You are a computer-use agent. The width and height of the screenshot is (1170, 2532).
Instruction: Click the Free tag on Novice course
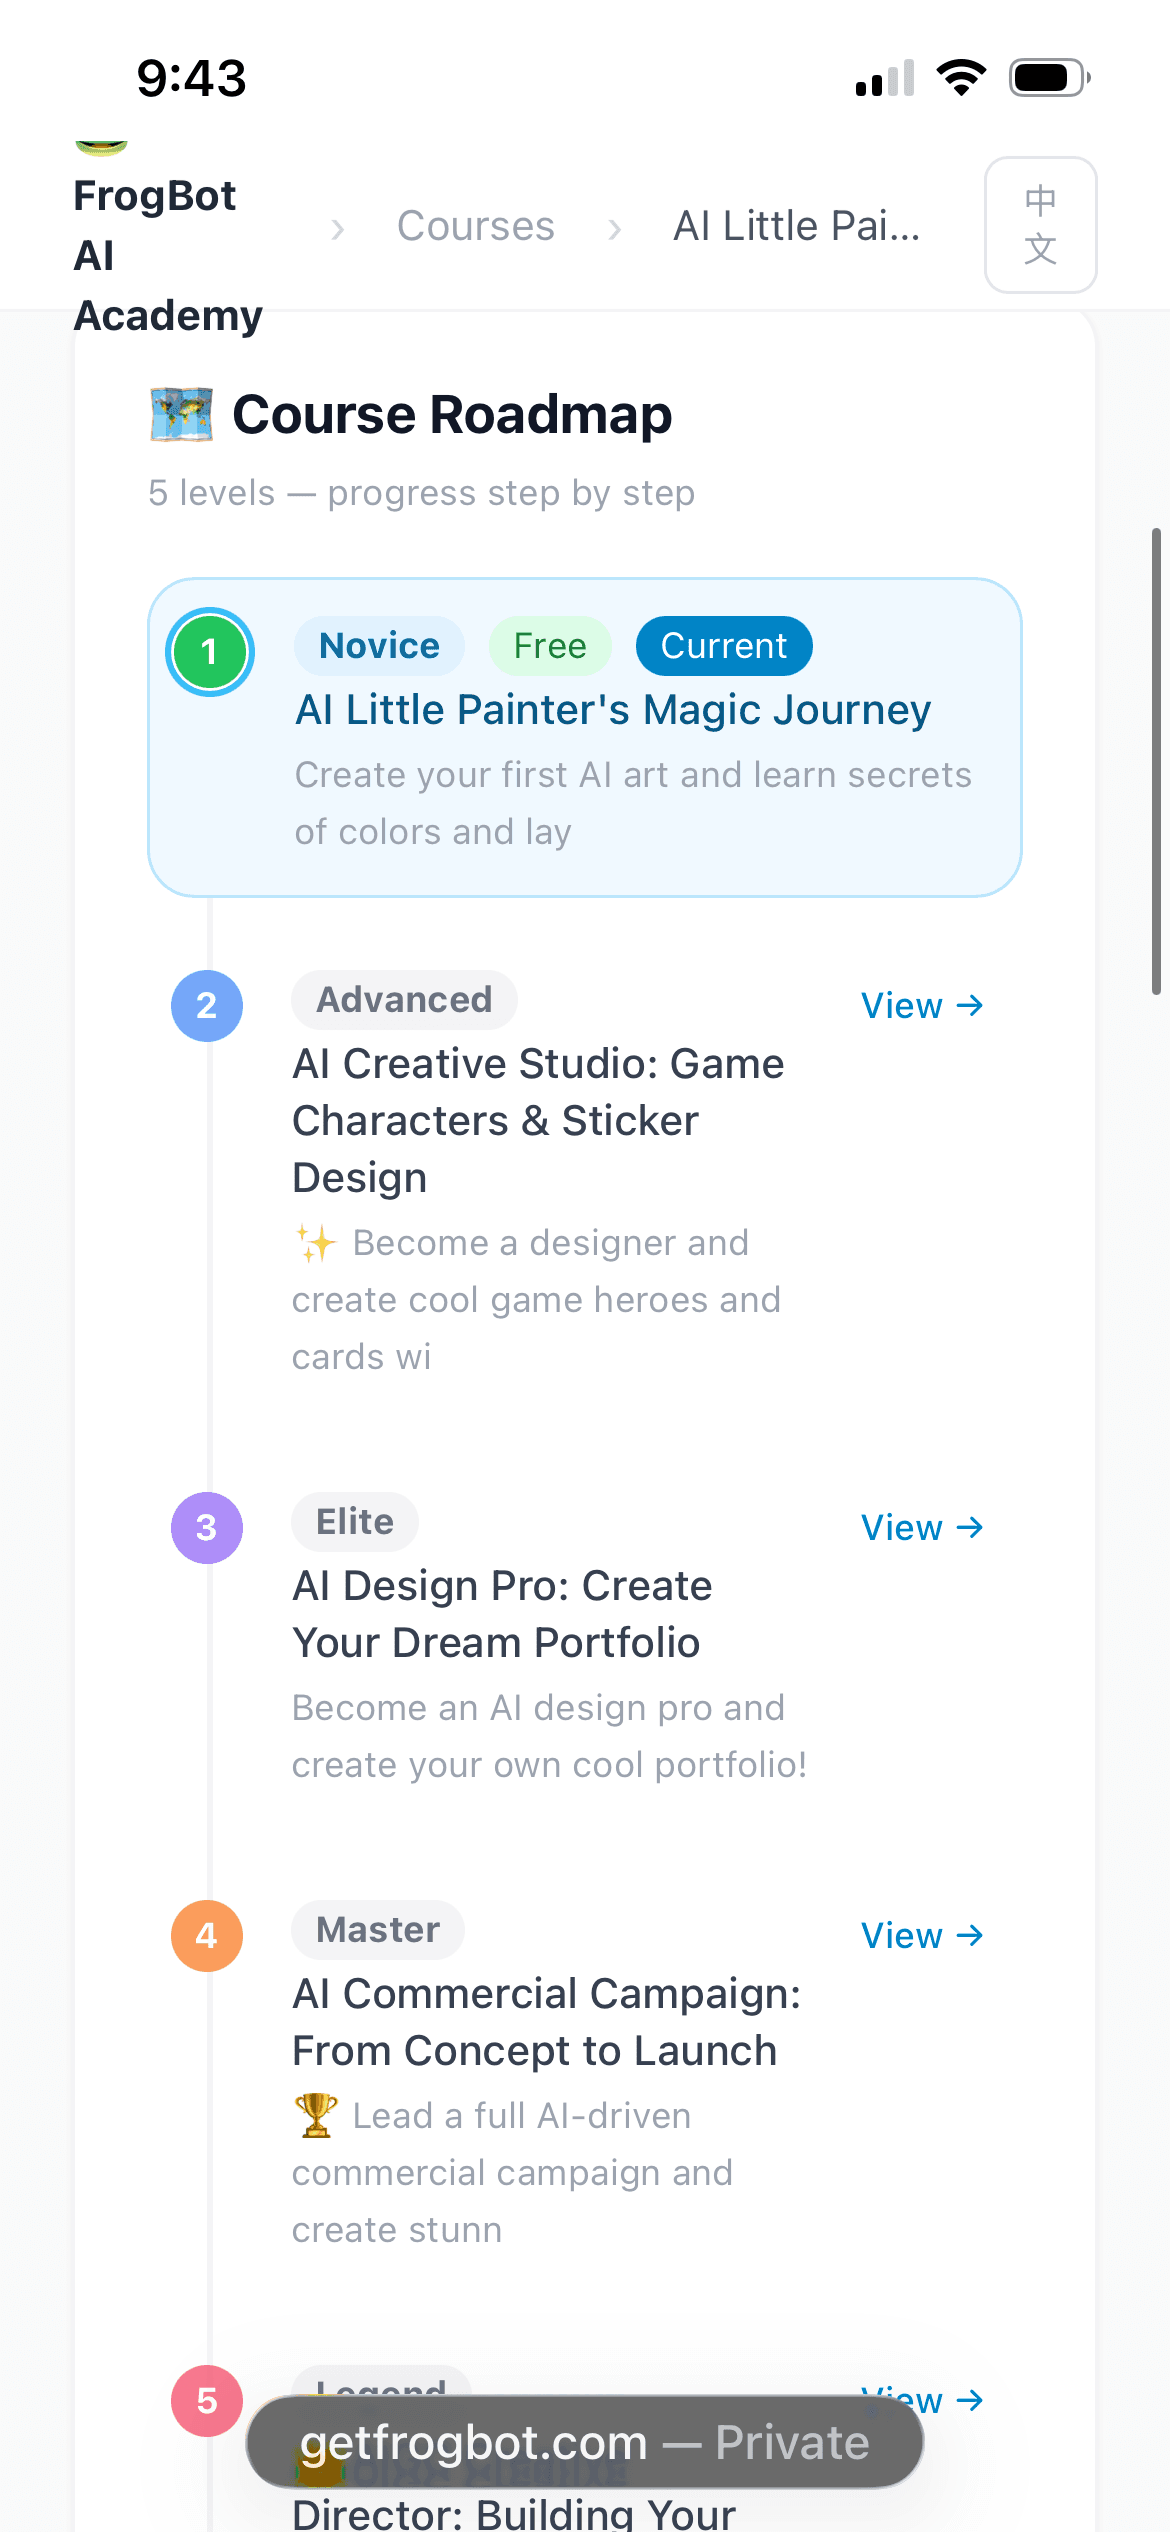point(550,645)
